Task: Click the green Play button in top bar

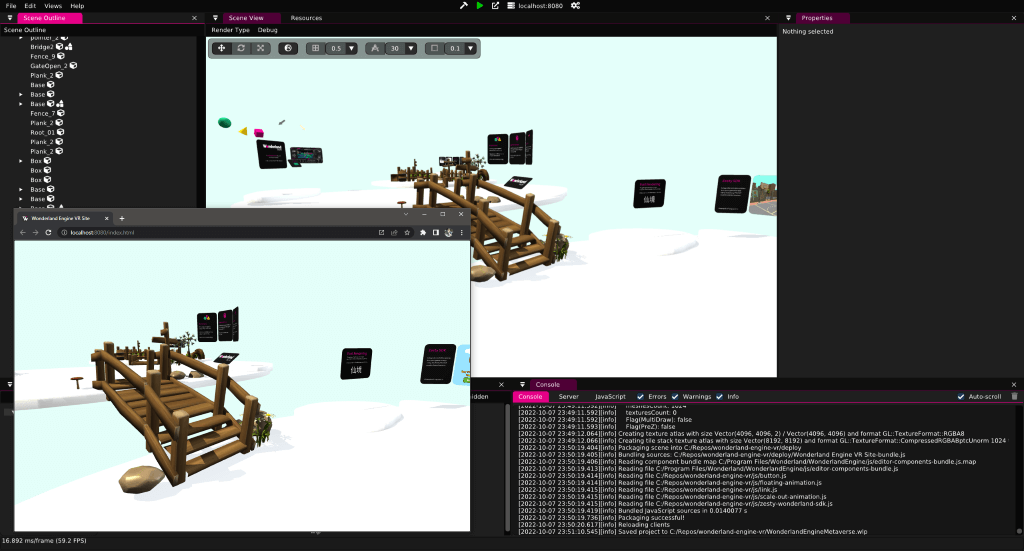Action: [x=480, y=6]
